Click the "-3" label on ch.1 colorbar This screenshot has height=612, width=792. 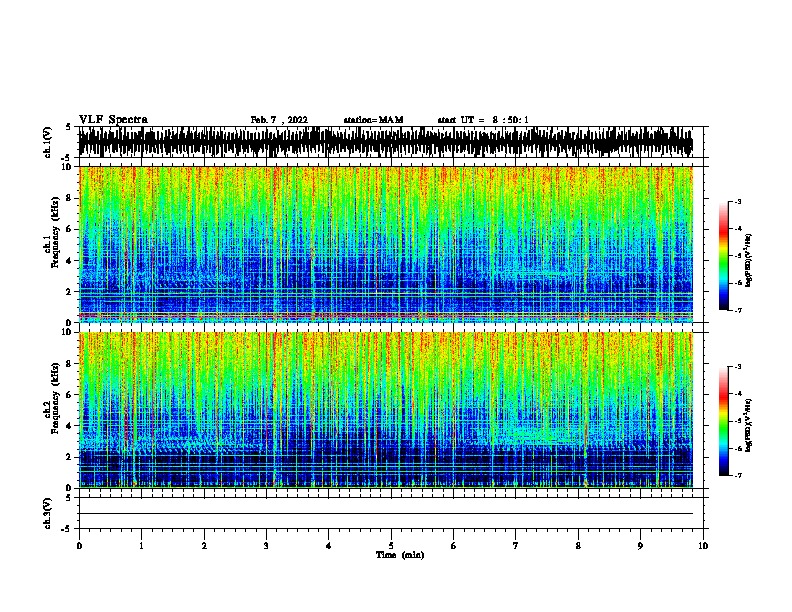point(737,201)
